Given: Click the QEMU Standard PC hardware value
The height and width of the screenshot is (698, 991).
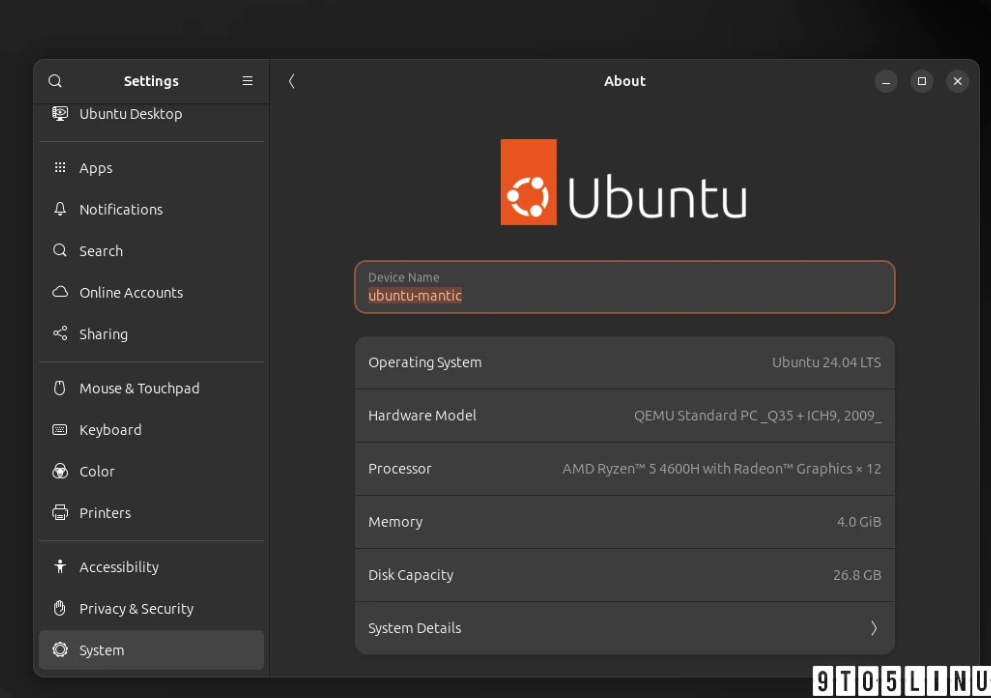Looking at the screenshot, I should point(757,415).
